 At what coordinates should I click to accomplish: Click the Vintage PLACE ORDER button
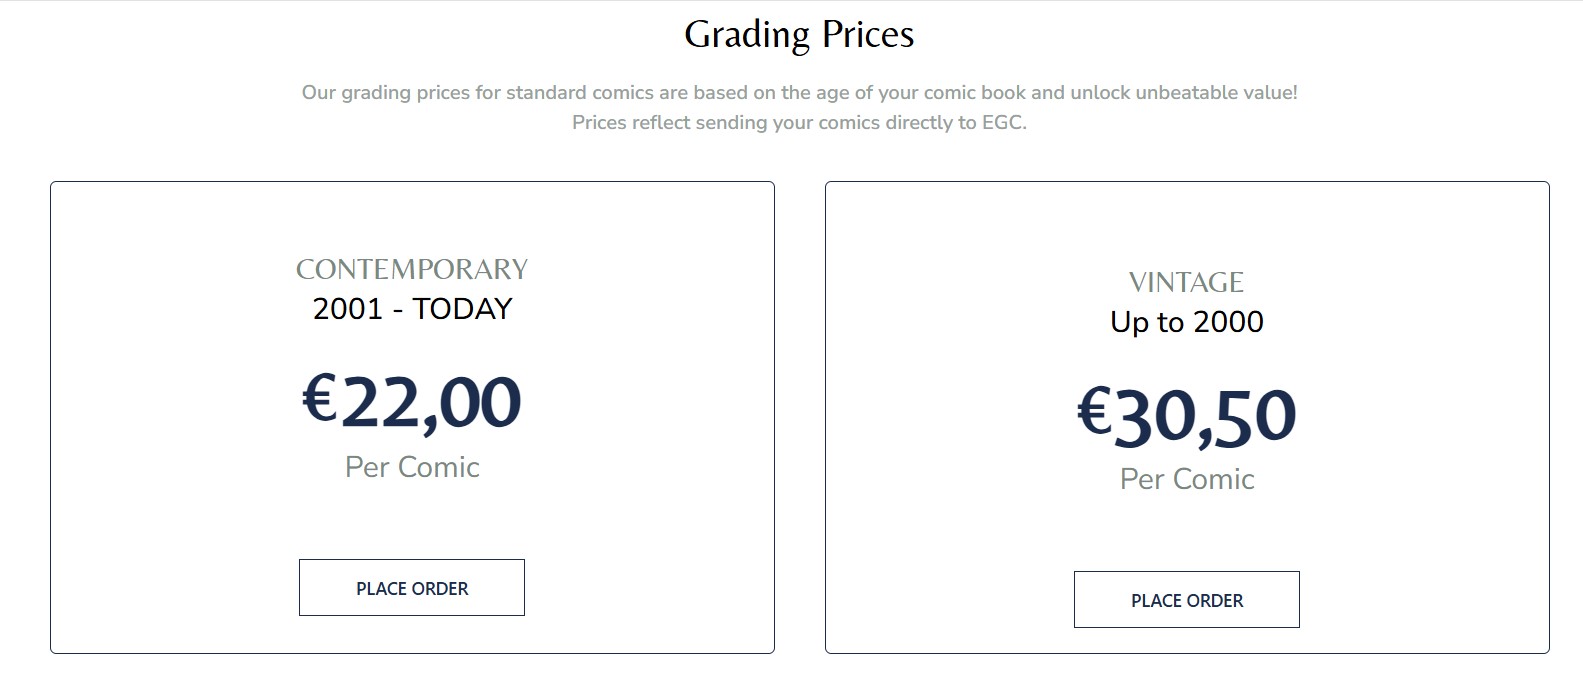[1186, 599]
